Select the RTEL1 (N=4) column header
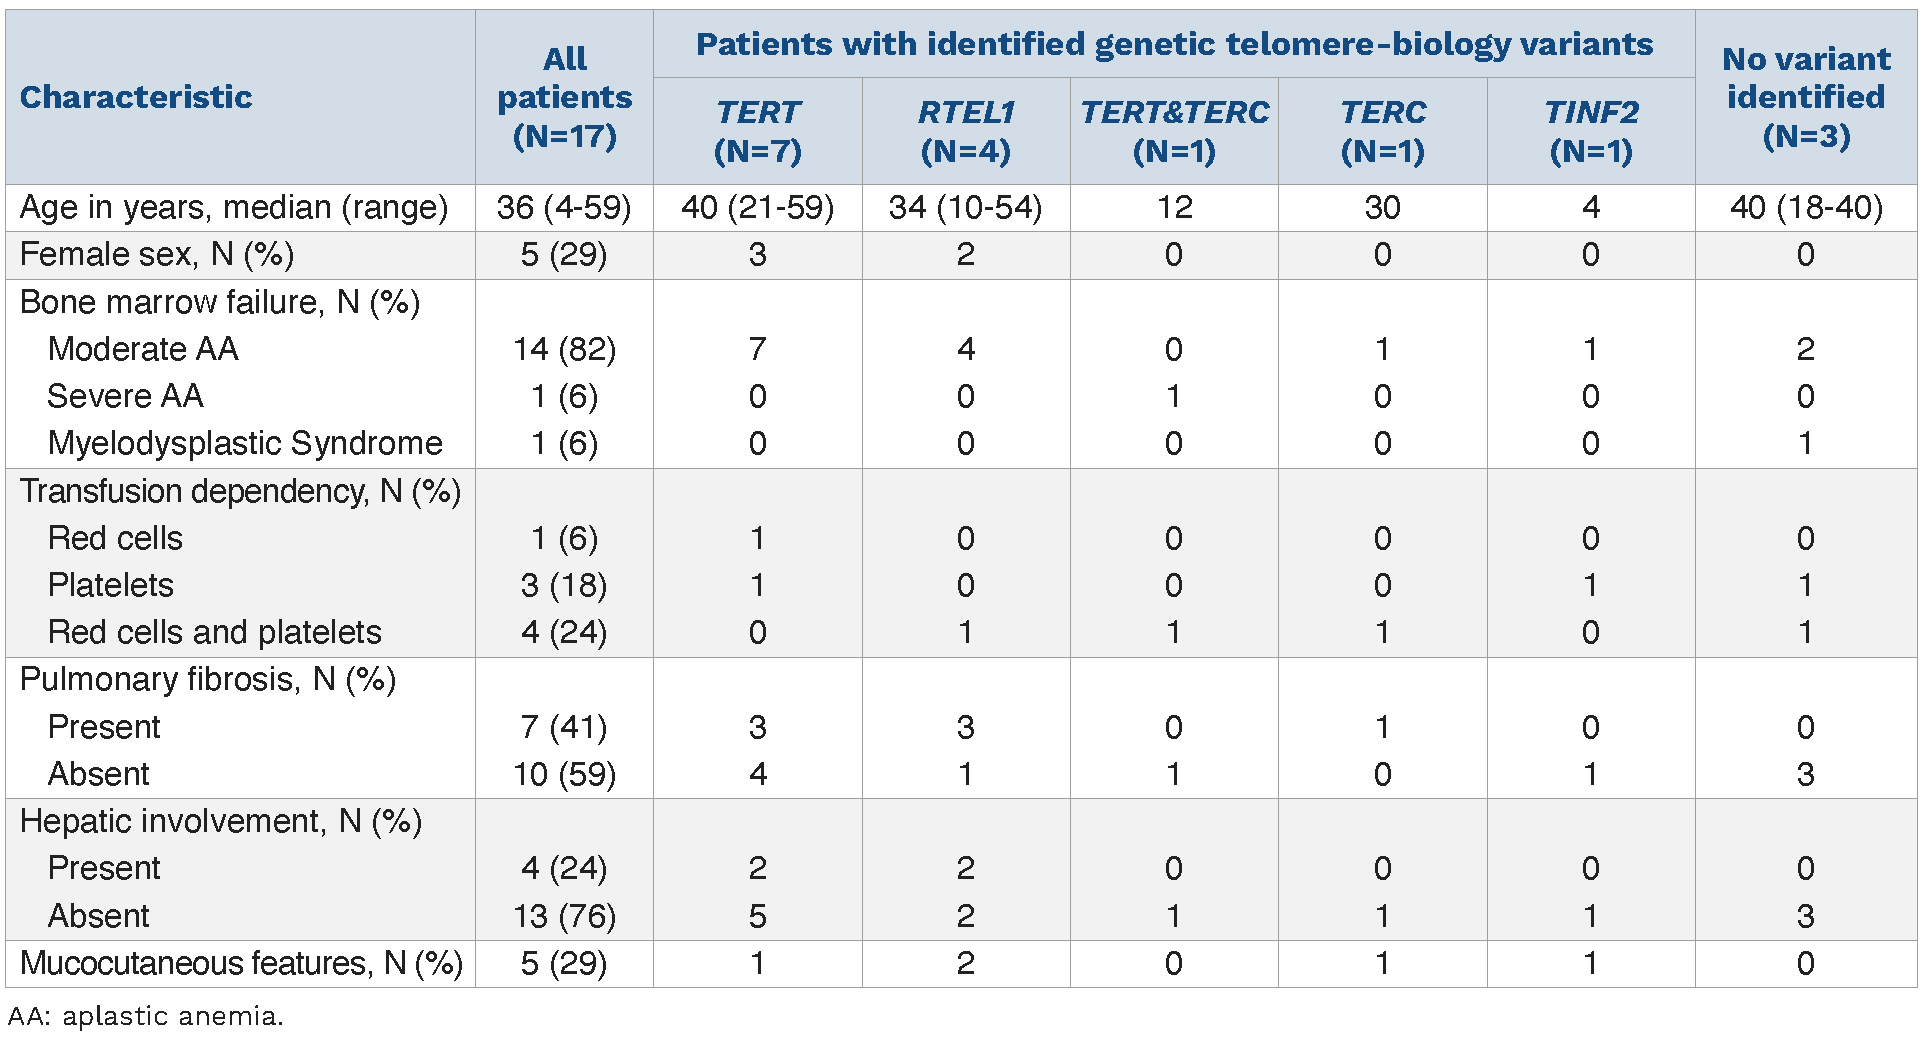The height and width of the screenshot is (1041, 1927). pyautogui.click(x=965, y=131)
